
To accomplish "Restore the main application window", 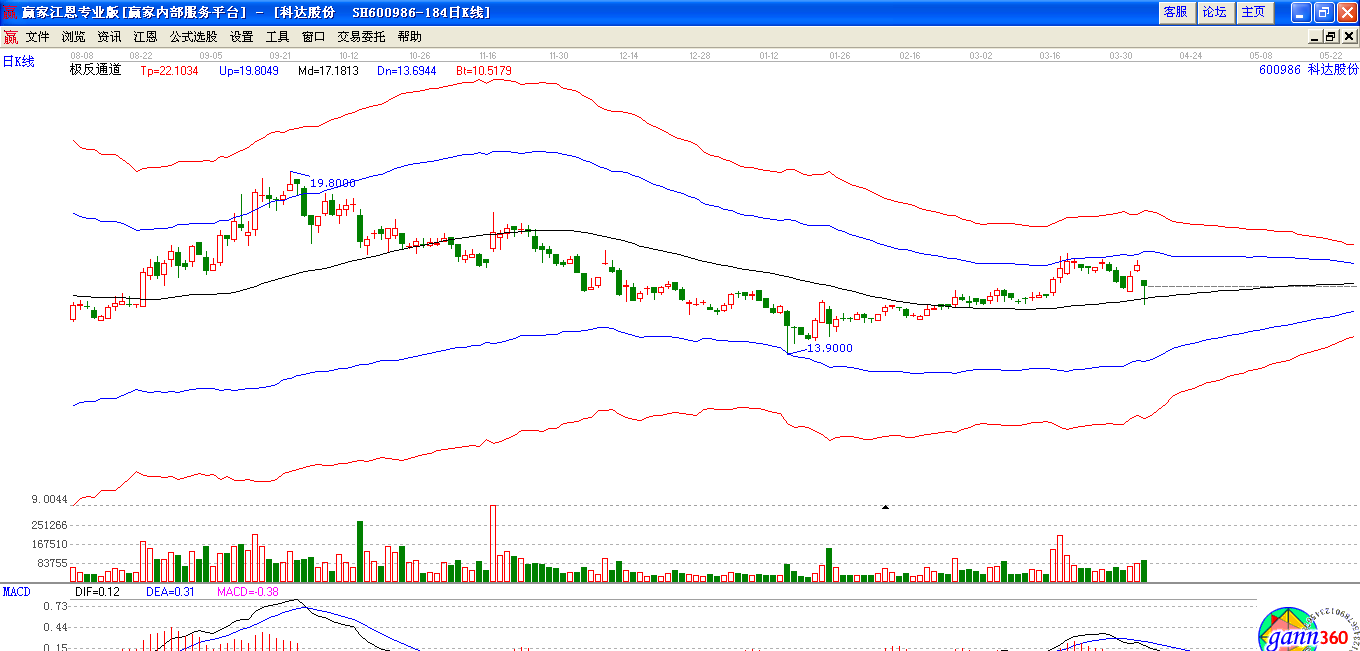I will (x=1323, y=12).
